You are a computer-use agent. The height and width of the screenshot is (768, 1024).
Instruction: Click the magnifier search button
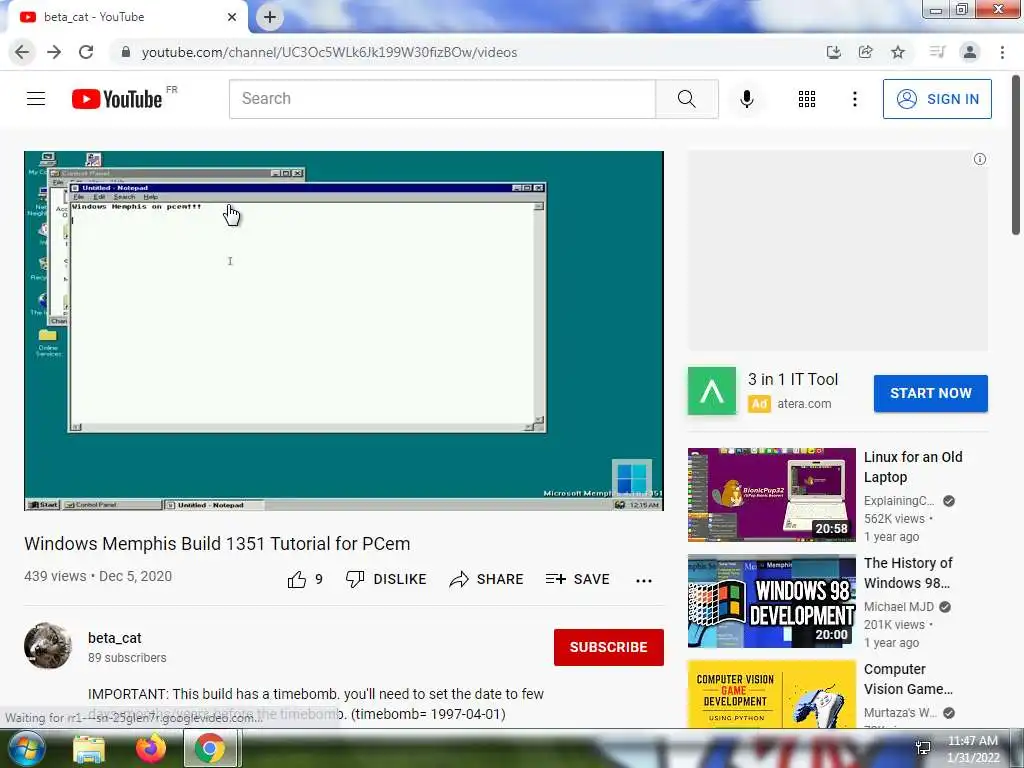pyautogui.click(x=686, y=99)
